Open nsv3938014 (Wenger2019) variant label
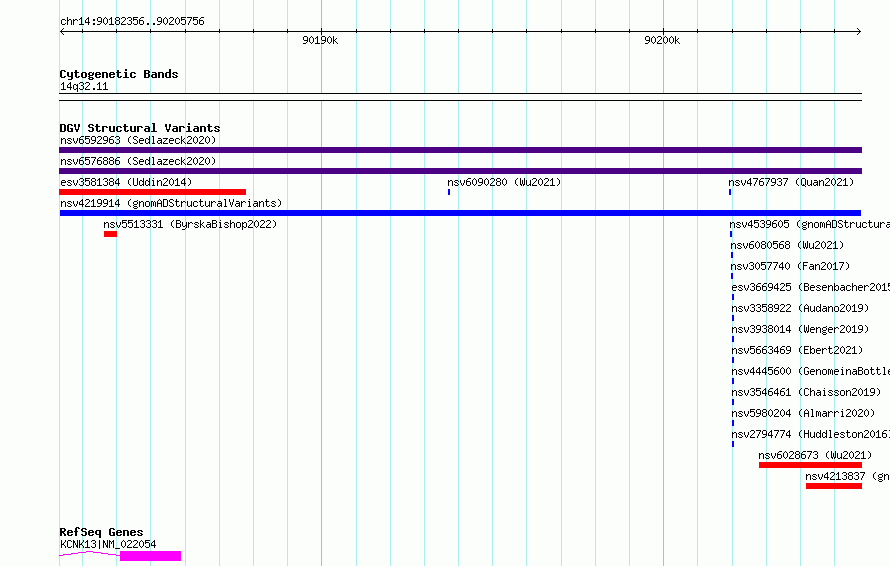Image resolution: width=890 pixels, height=566 pixels. pos(800,329)
